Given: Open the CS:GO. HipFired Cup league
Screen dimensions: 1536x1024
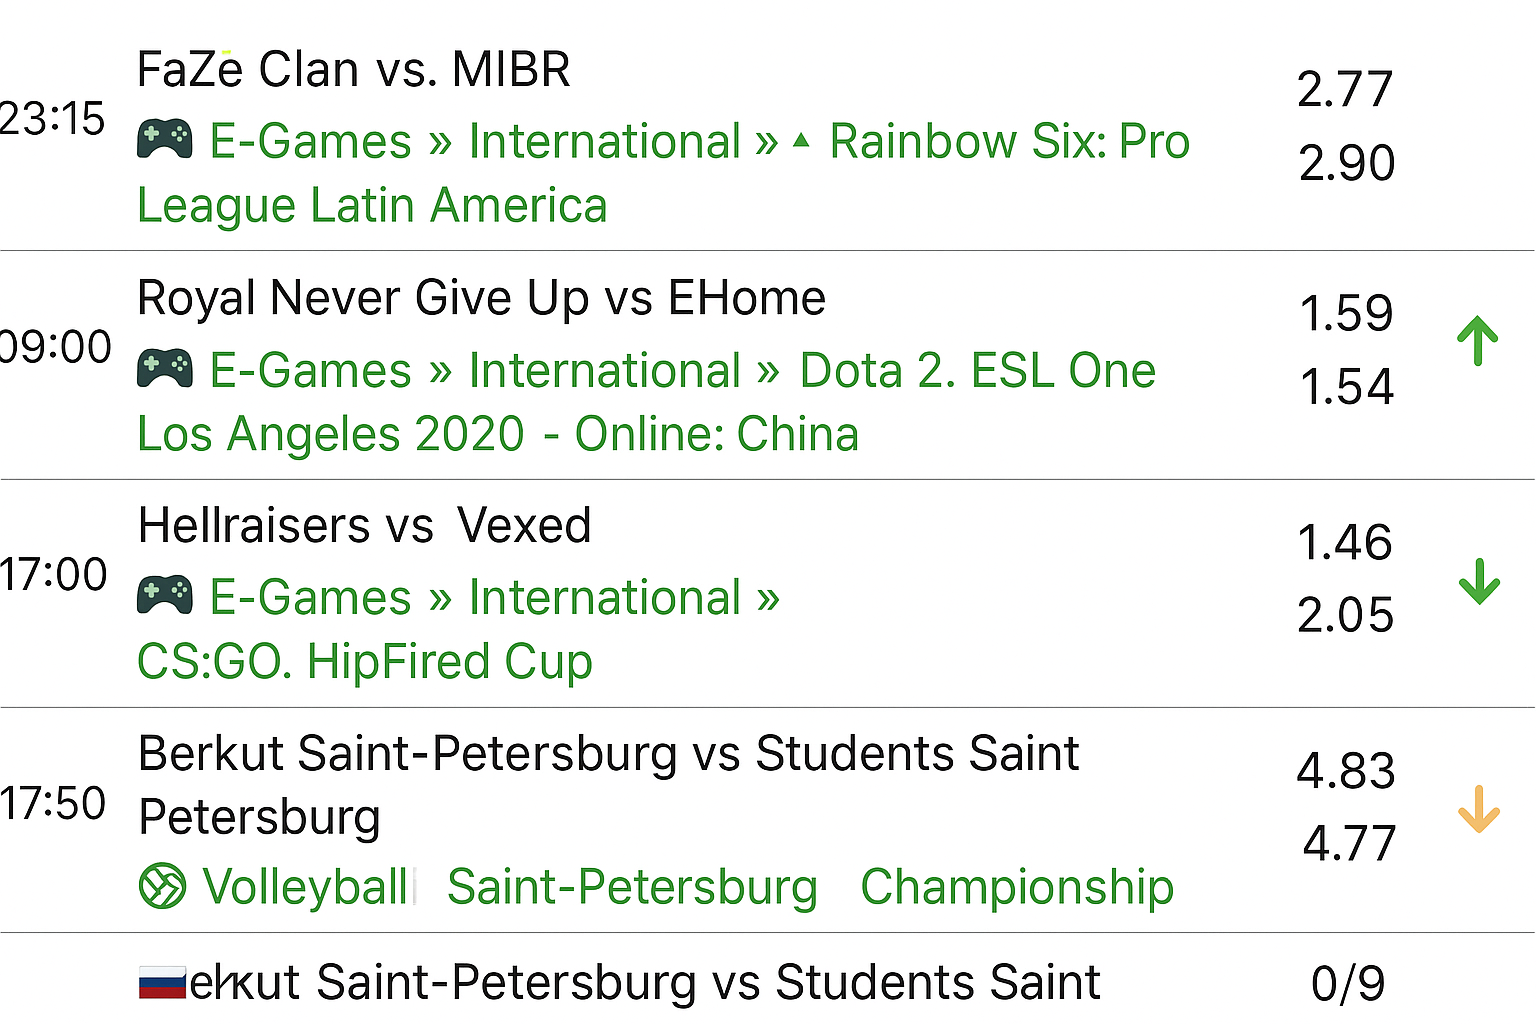Looking at the screenshot, I should point(365,661).
